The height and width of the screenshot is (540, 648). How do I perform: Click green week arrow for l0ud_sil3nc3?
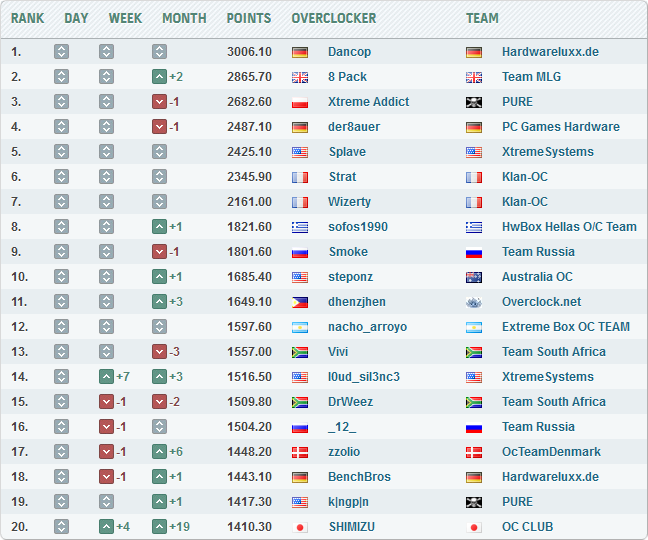point(106,377)
